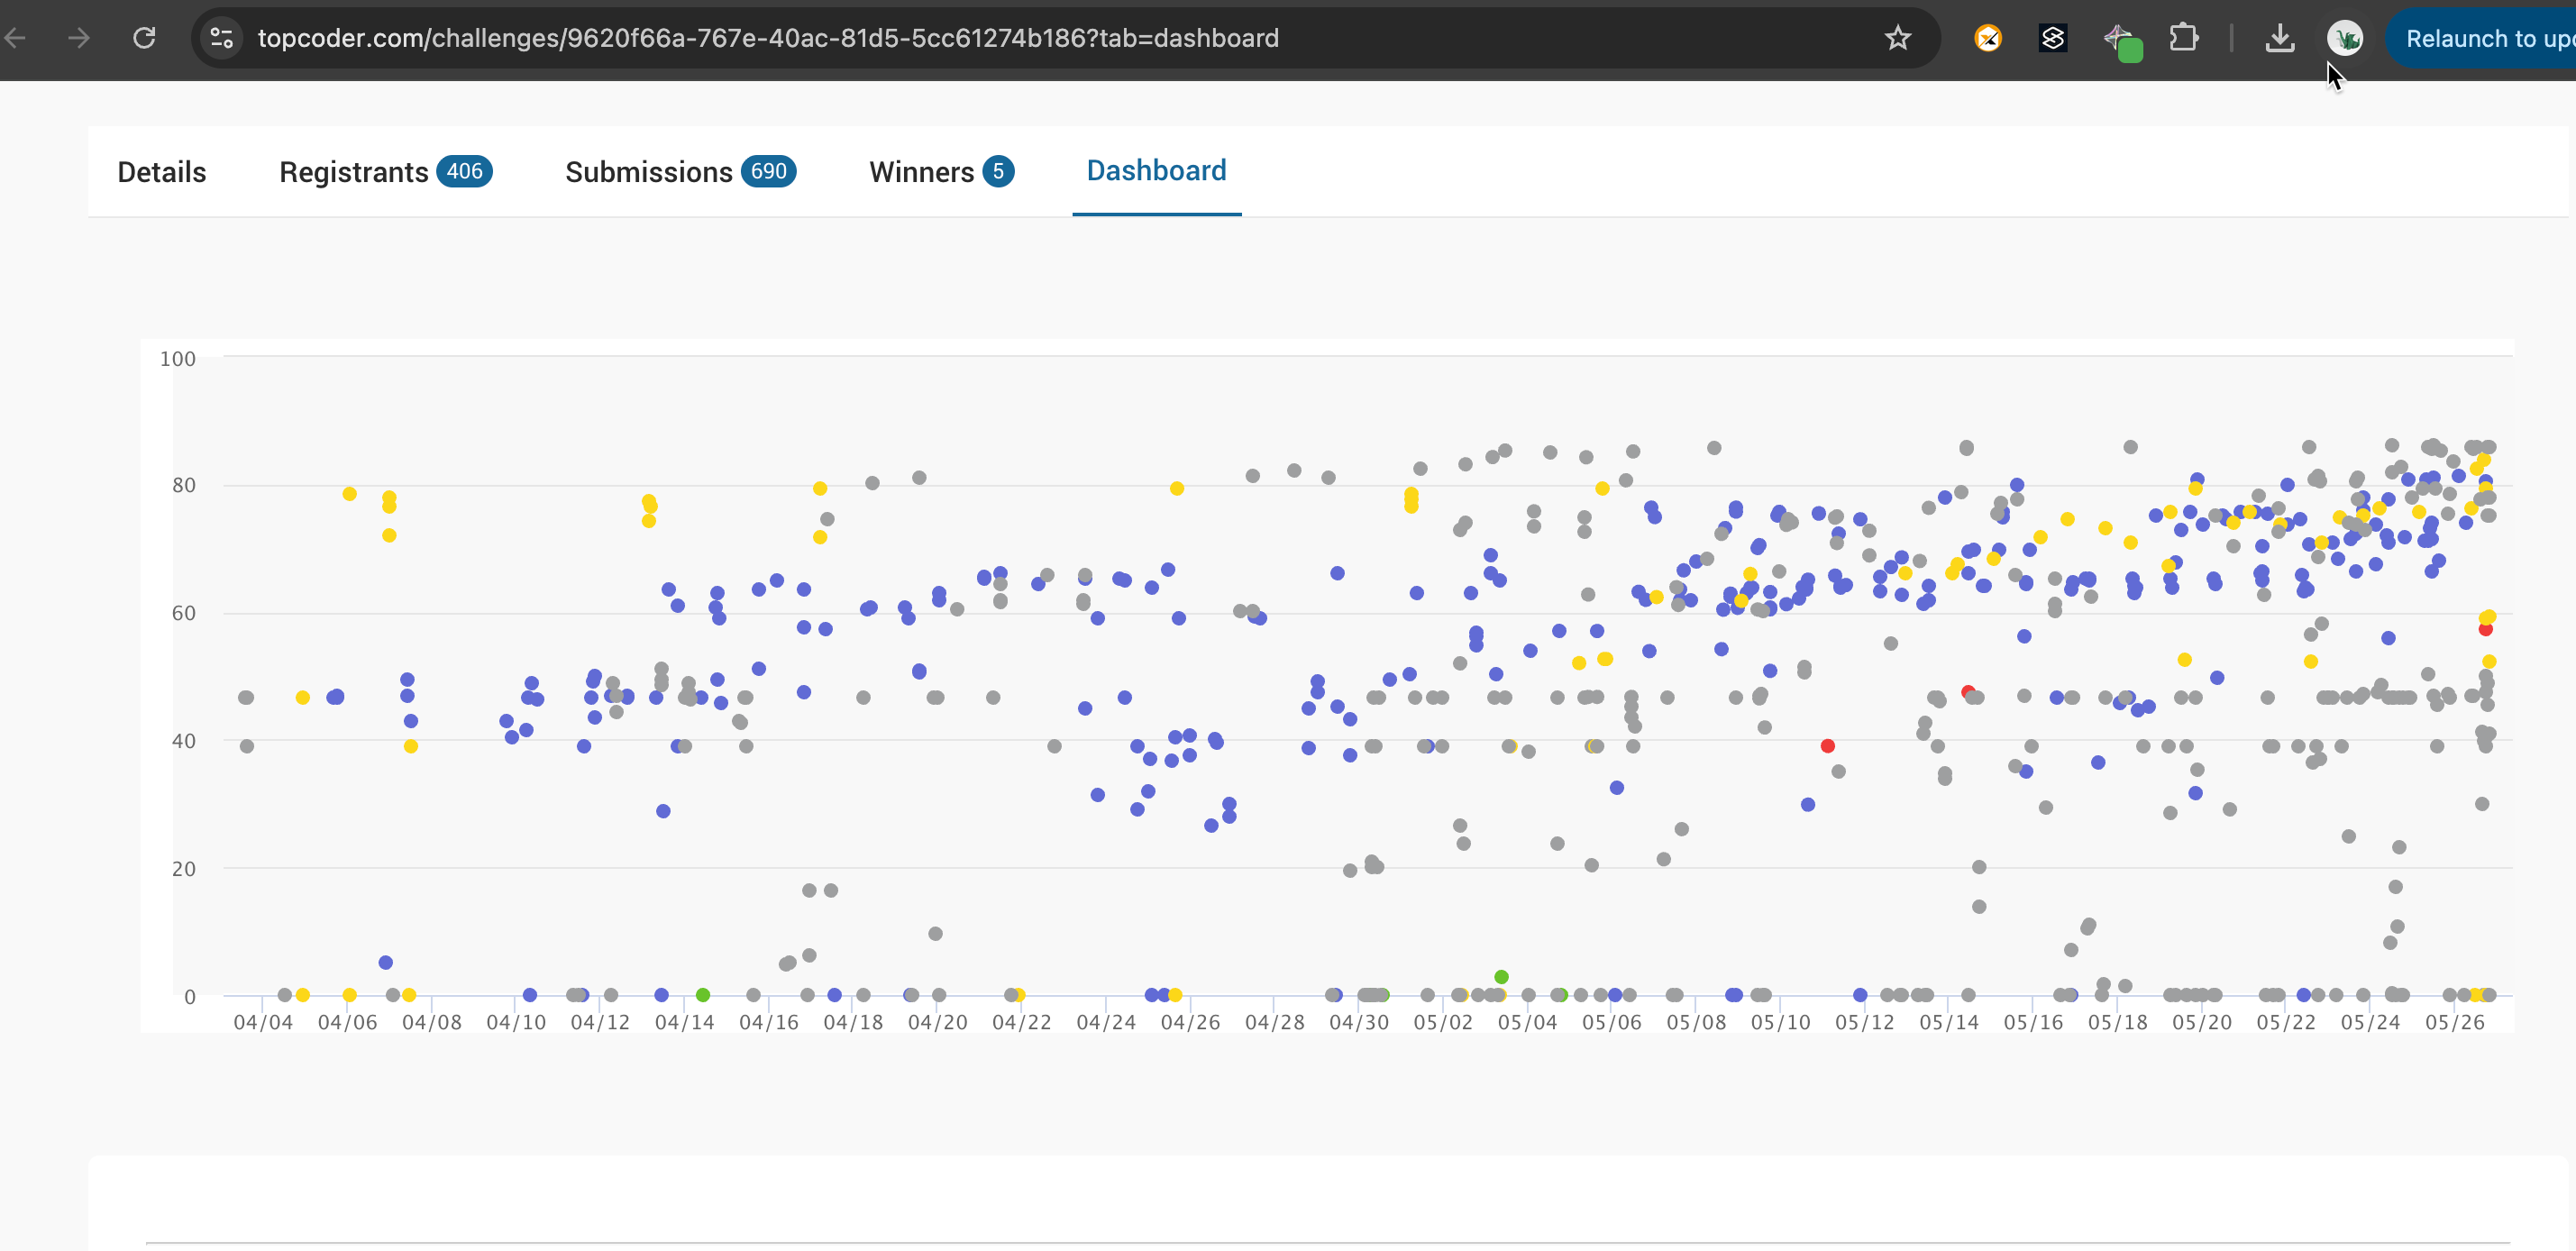Select the Dashboard tab
Image resolution: width=2576 pixels, height=1251 pixels.
coord(1156,170)
